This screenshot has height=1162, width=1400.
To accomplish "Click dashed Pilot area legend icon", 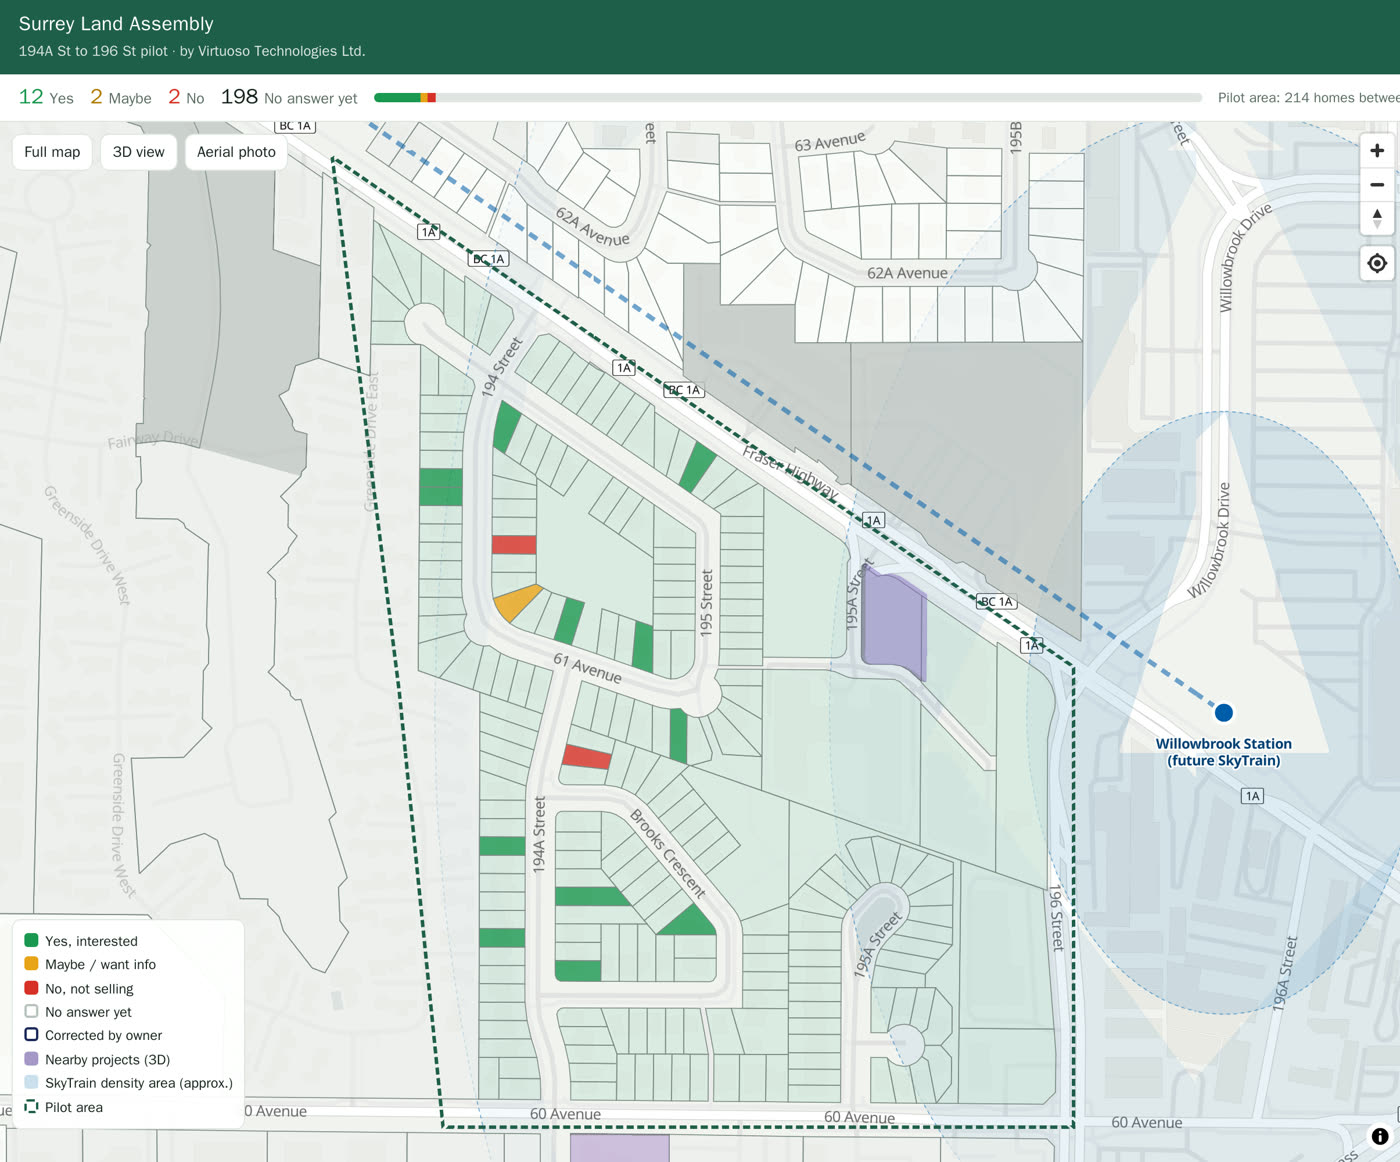I will (31, 1106).
